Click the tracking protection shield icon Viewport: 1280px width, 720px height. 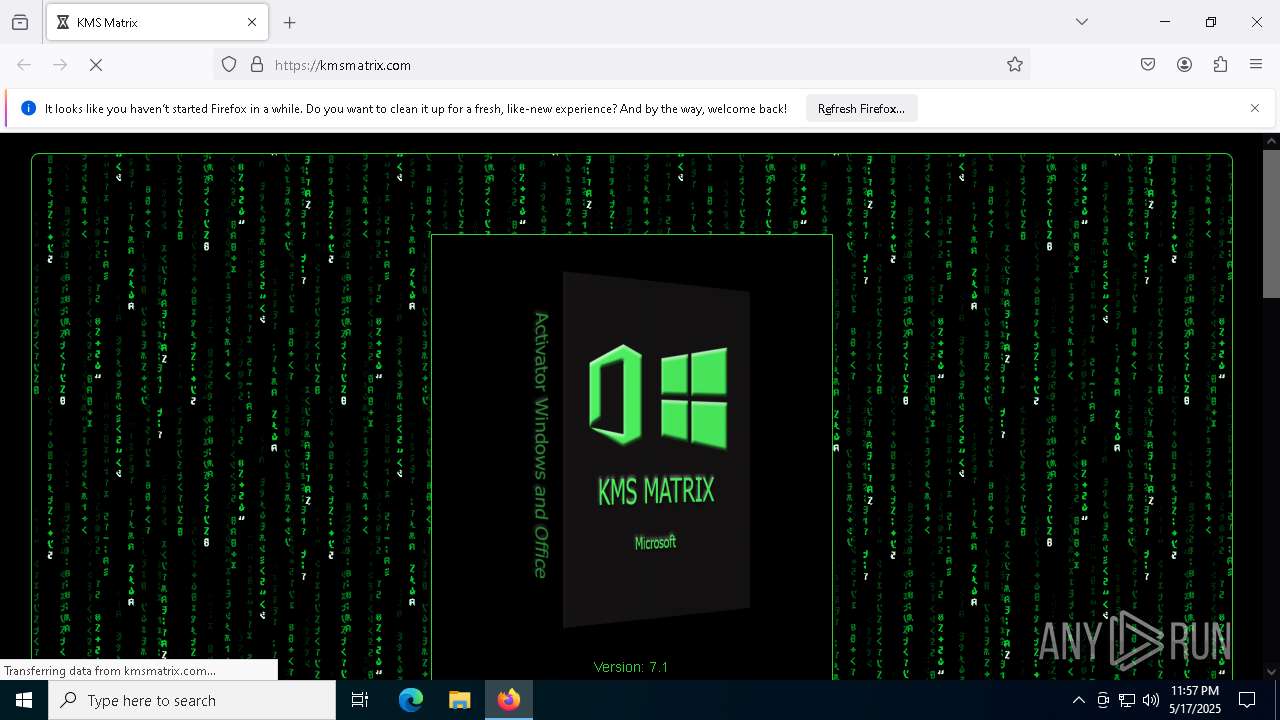[x=229, y=65]
